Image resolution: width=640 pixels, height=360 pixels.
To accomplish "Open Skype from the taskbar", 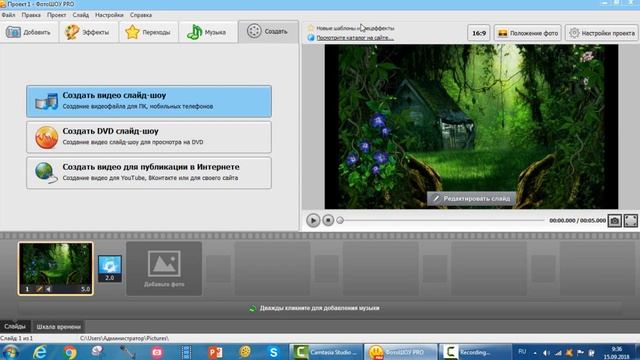I will click(273, 352).
